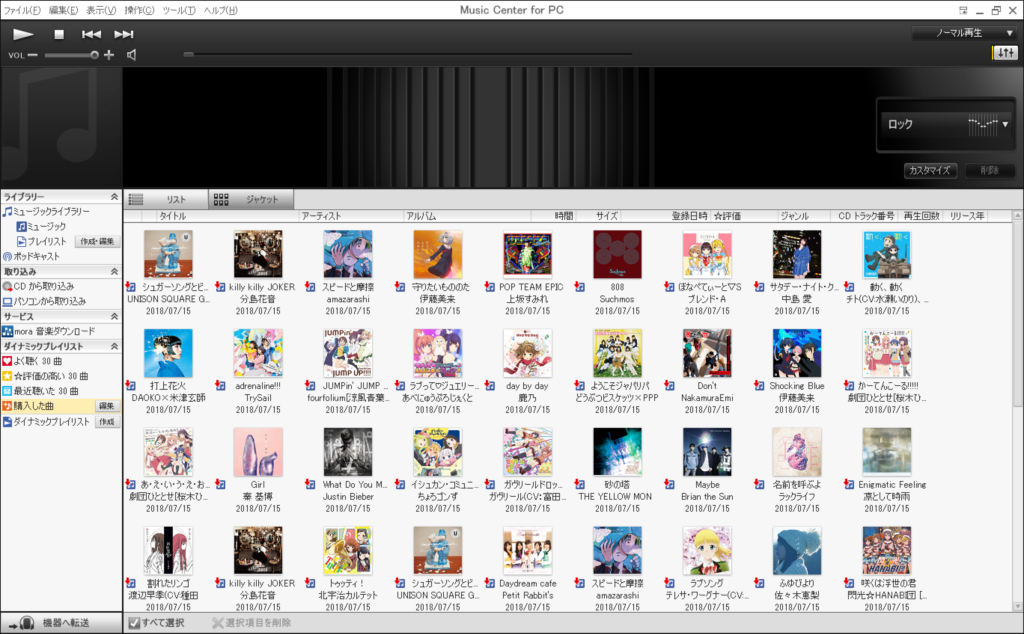The image size is (1024, 634).
Task: Mute audio with the speaker icon
Action: (x=131, y=55)
